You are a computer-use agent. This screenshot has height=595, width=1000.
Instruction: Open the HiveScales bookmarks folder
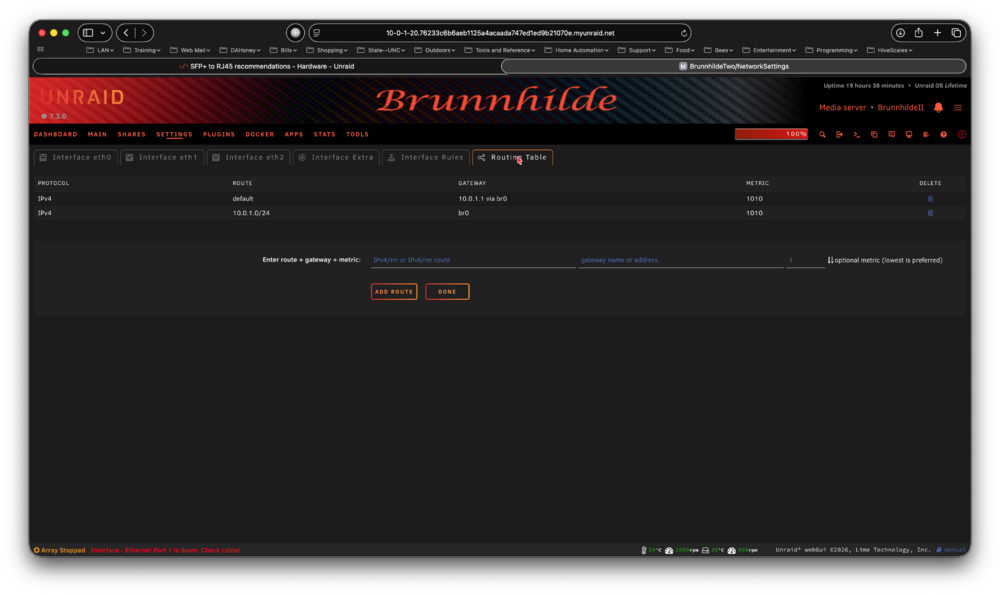(889, 50)
